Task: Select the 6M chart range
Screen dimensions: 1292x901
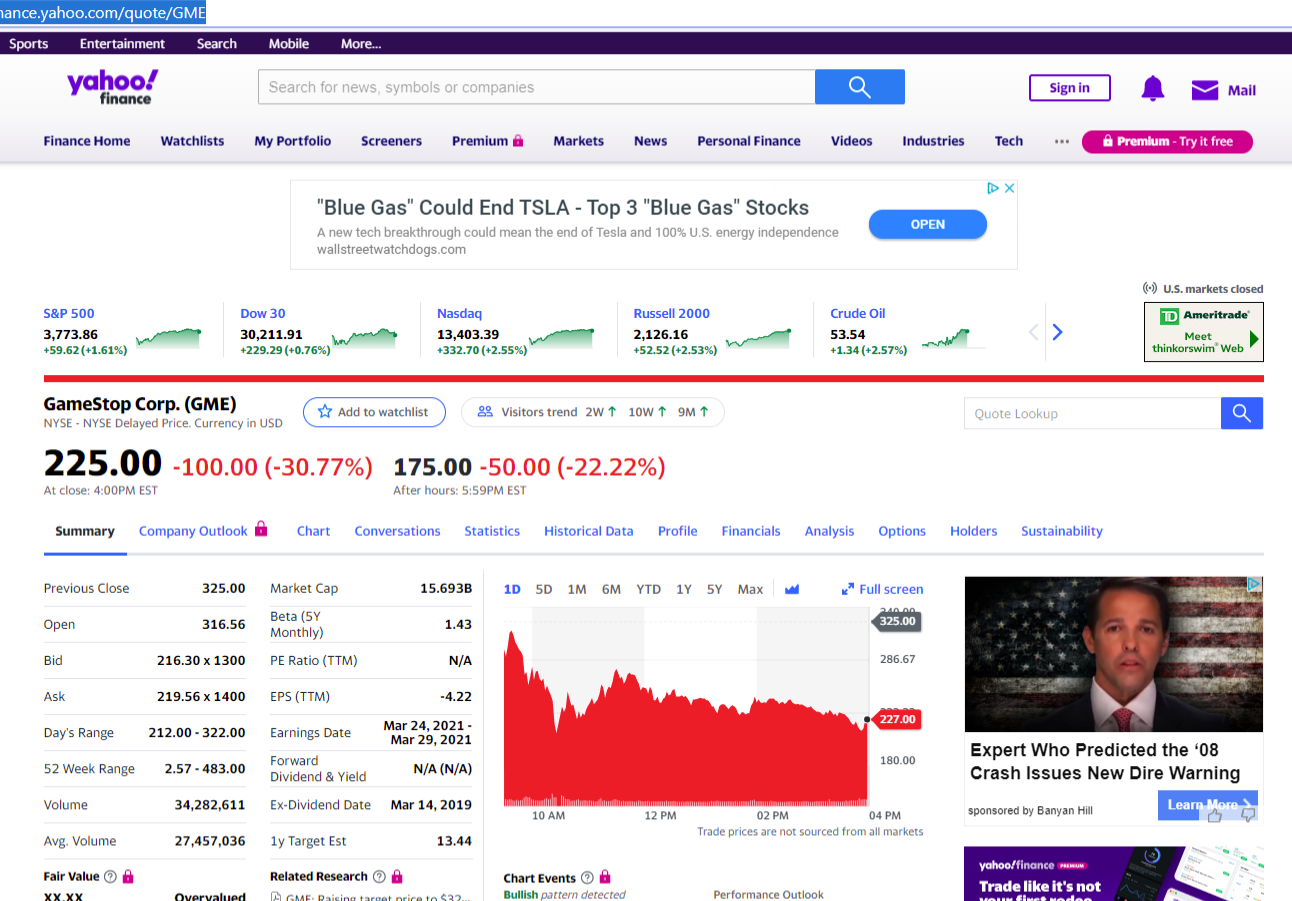Action: (611, 589)
